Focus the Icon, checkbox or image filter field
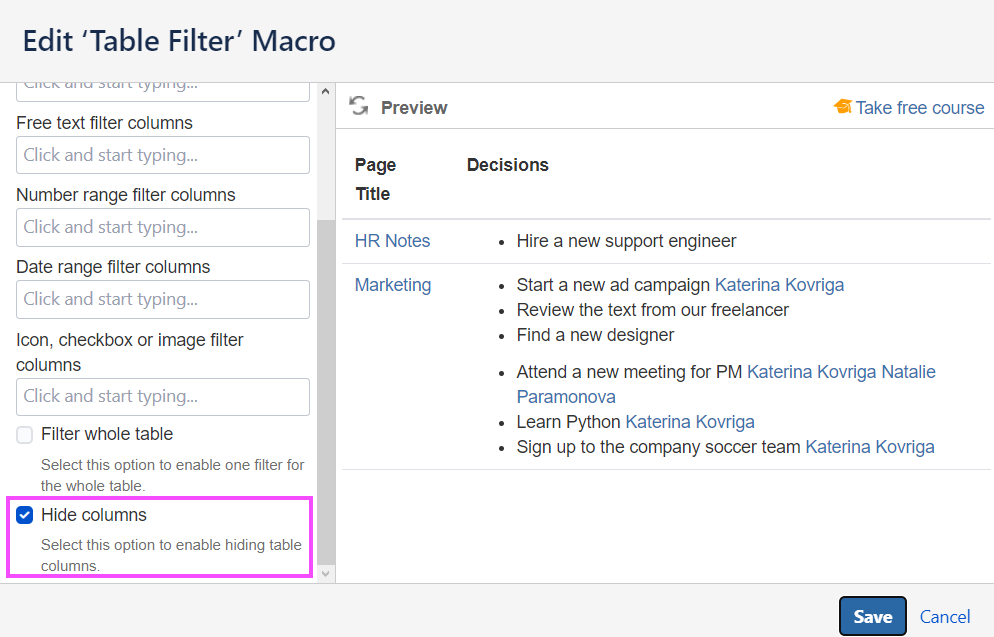Viewport: 994px width, 637px height. pyautogui.click(x=163, y=396)
